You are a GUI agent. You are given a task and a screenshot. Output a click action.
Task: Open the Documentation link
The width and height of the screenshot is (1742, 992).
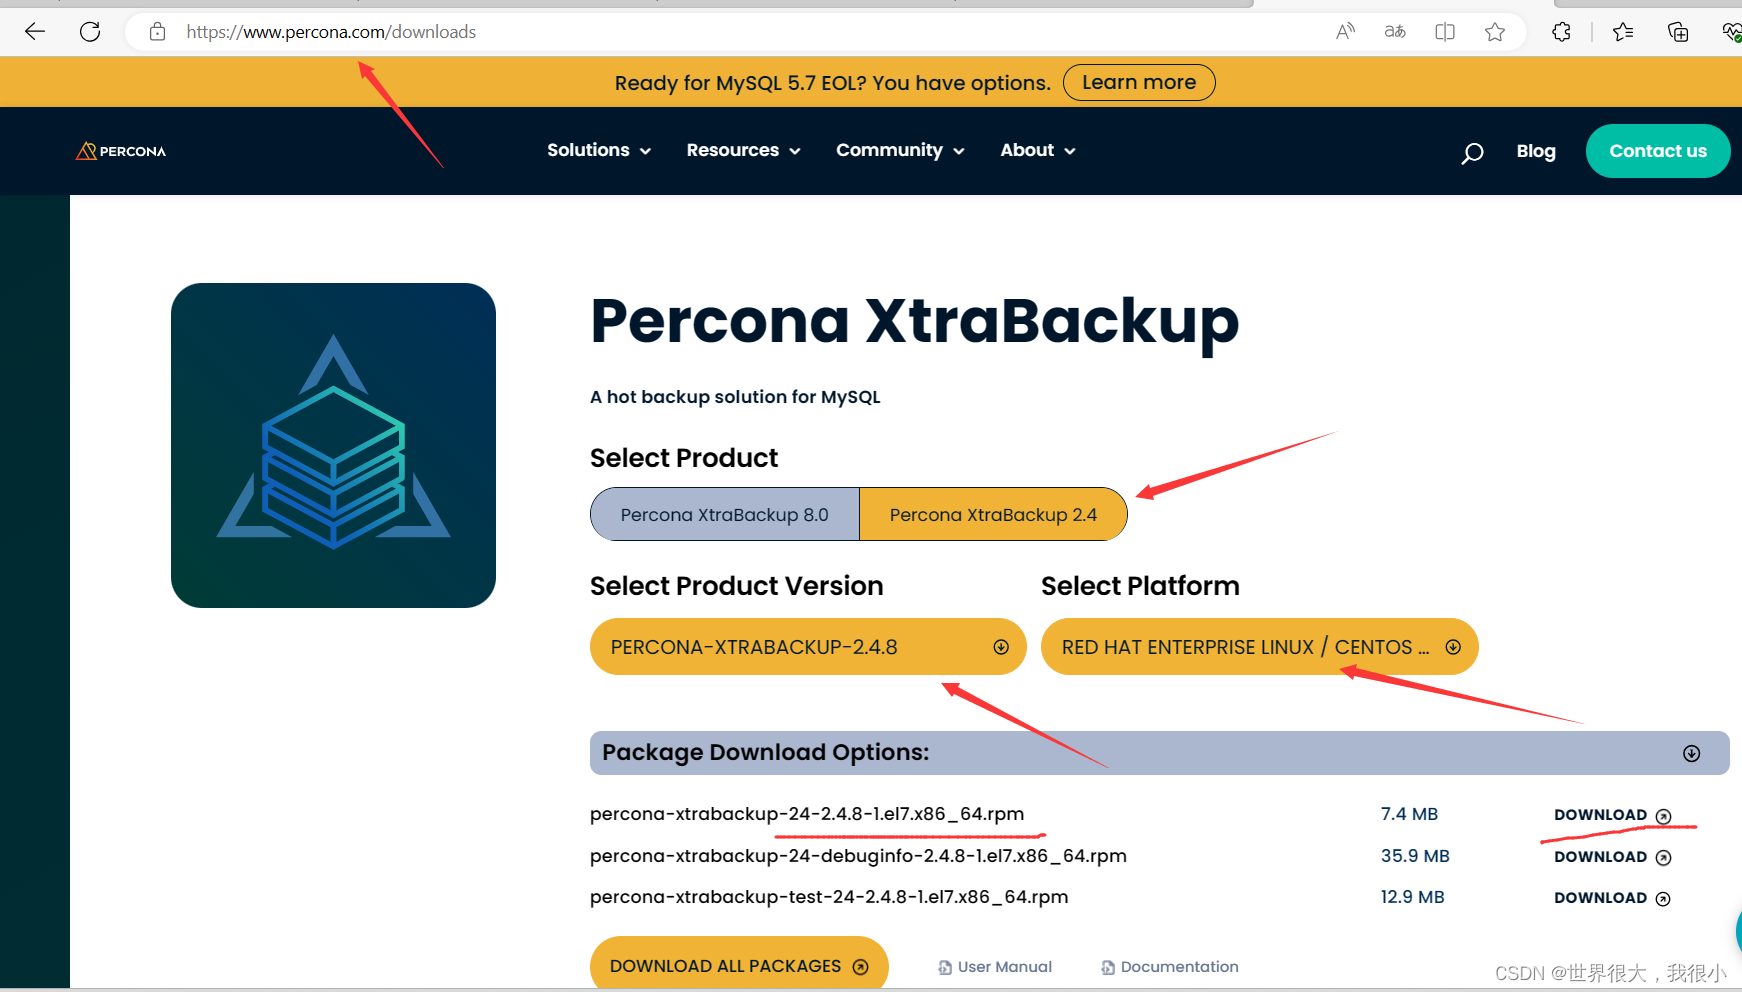[x=1170, y=967]
